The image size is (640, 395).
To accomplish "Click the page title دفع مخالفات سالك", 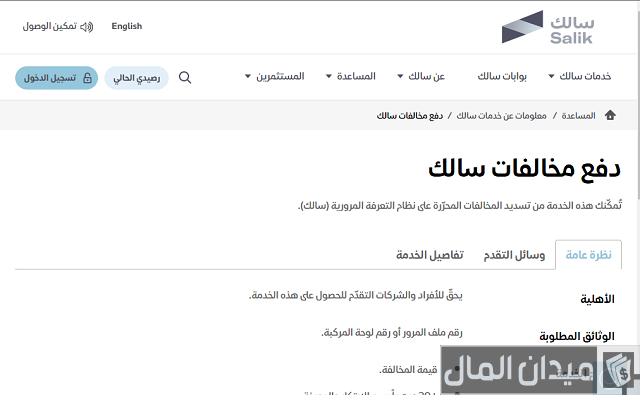I will [524, 169].
